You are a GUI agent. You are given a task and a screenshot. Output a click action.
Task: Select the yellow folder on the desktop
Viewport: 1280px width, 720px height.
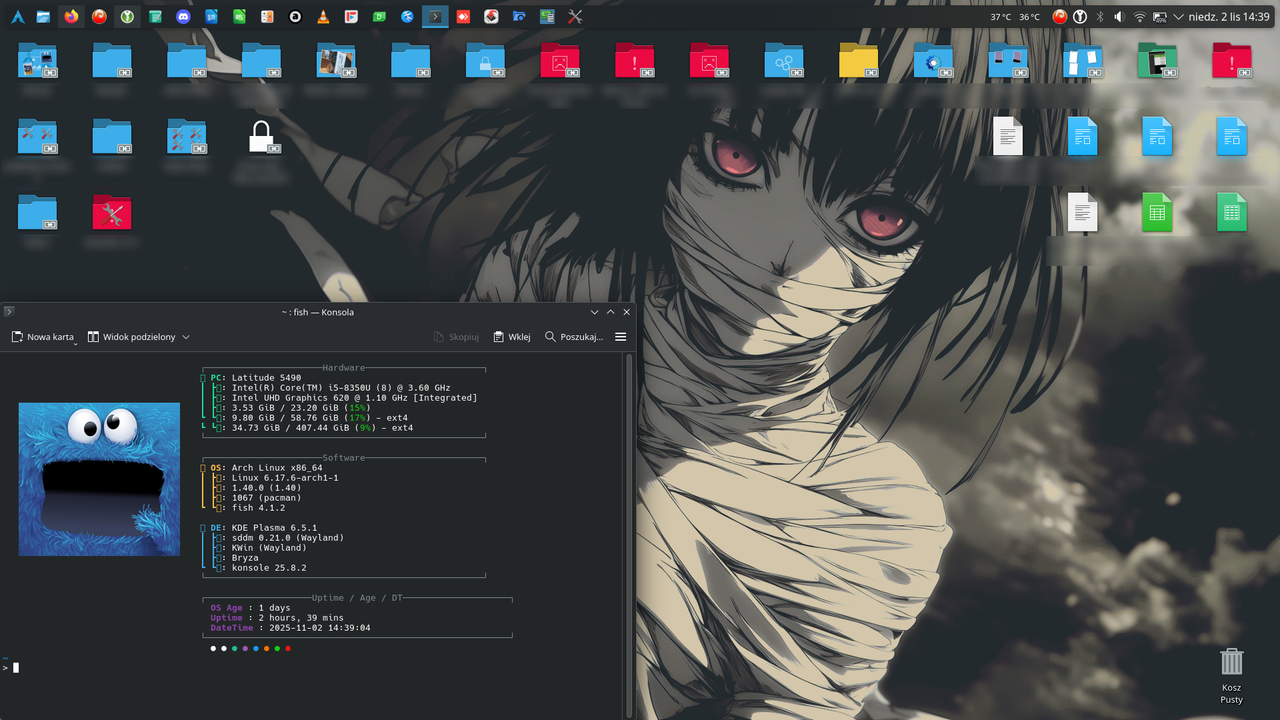858,61
